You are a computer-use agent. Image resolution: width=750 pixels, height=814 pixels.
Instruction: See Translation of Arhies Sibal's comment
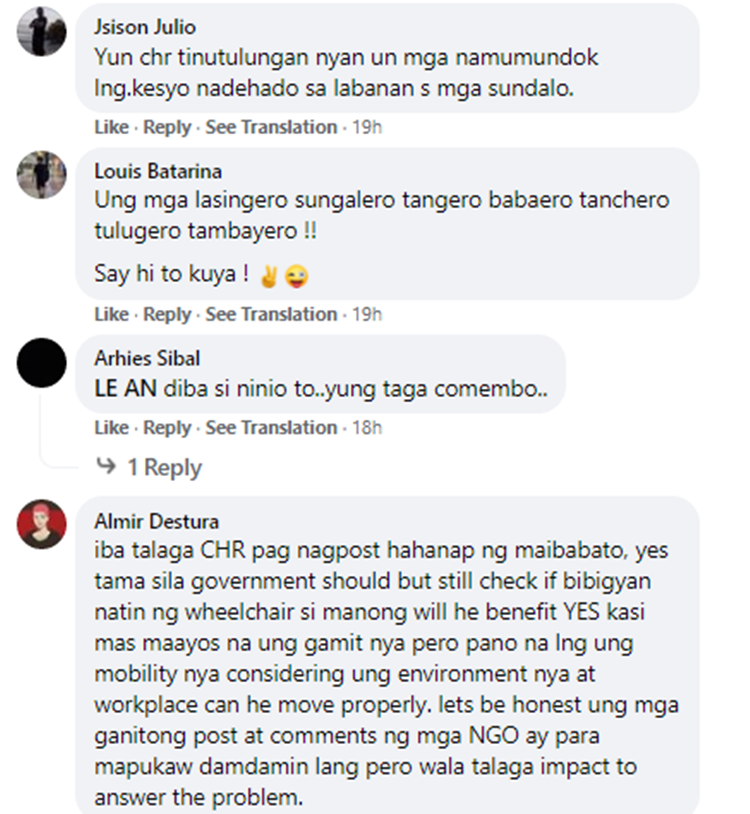pyautogui.click(x=271, y=428)
